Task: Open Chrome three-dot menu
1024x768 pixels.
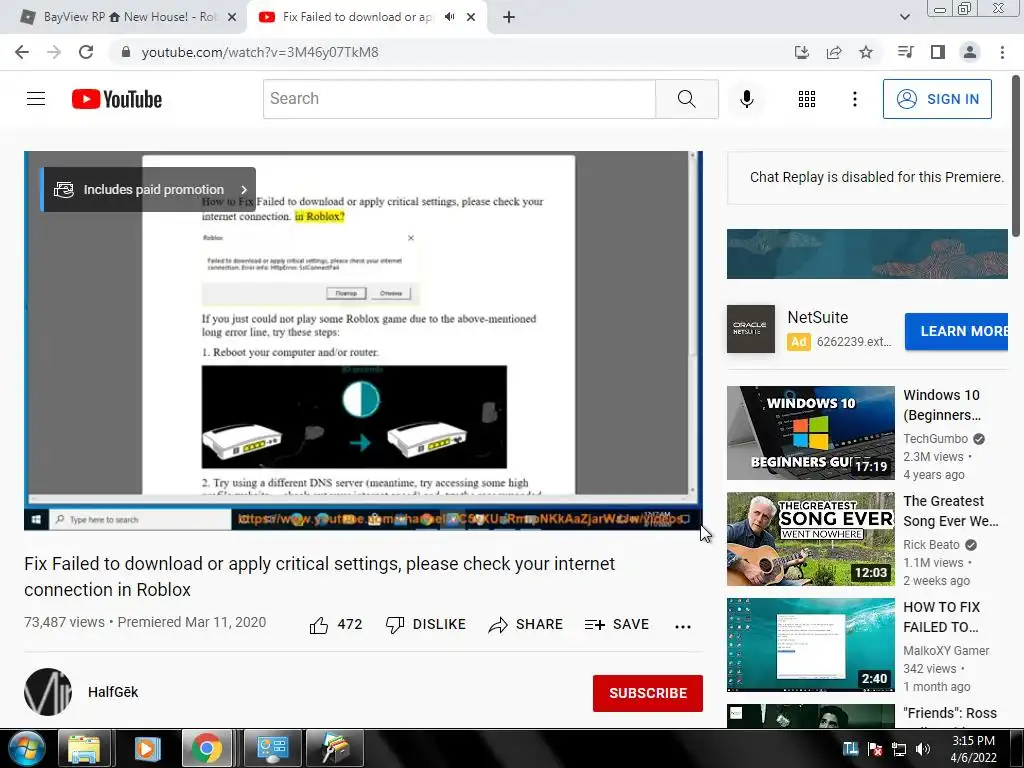Action: (x=1002, y=52)
